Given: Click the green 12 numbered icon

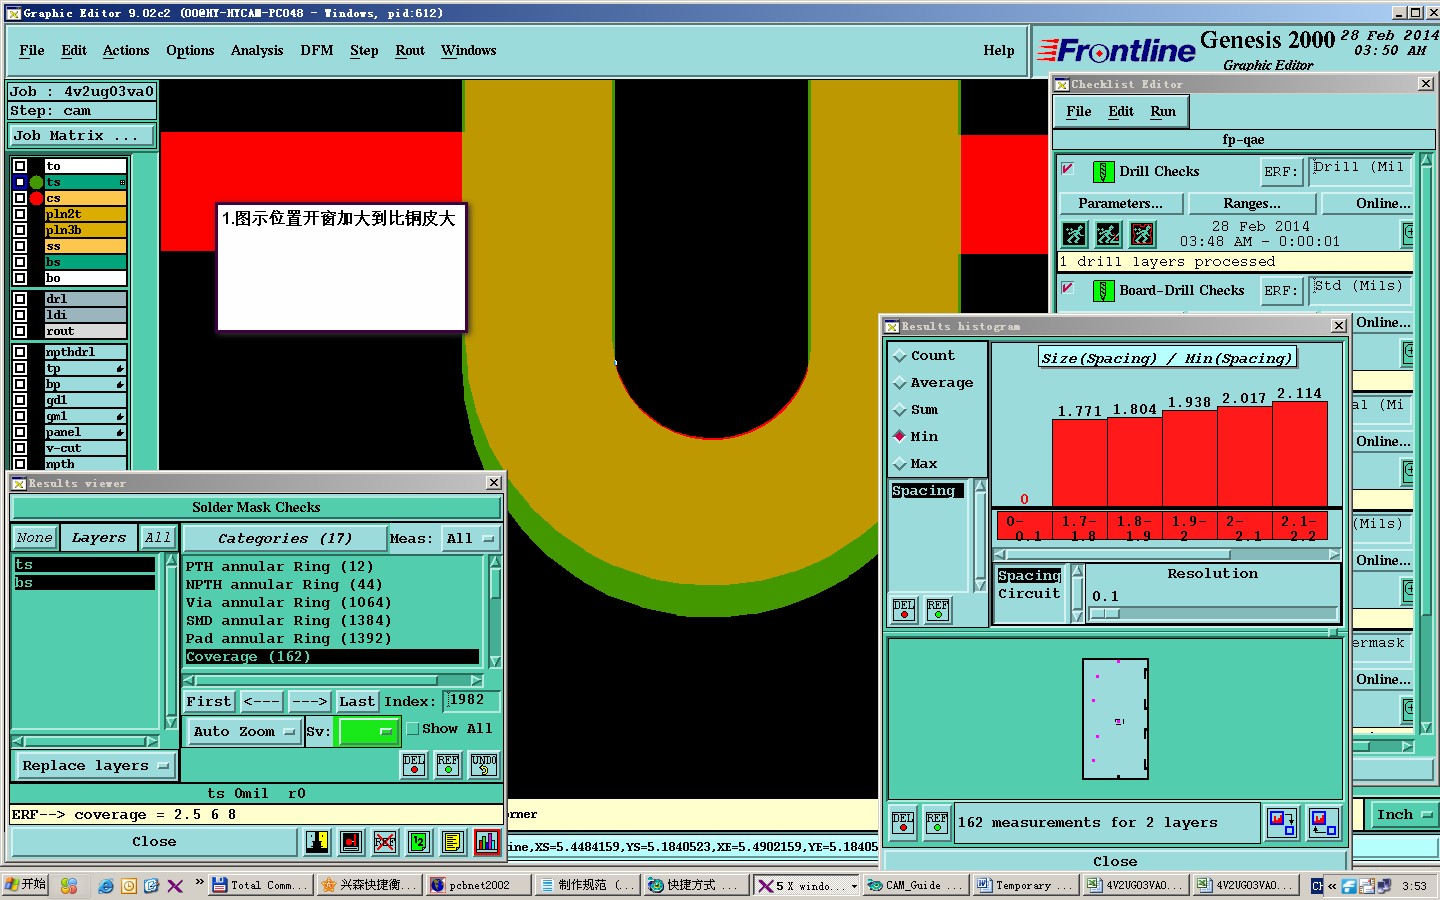Looking at the screenshot, I should (419, 842).
